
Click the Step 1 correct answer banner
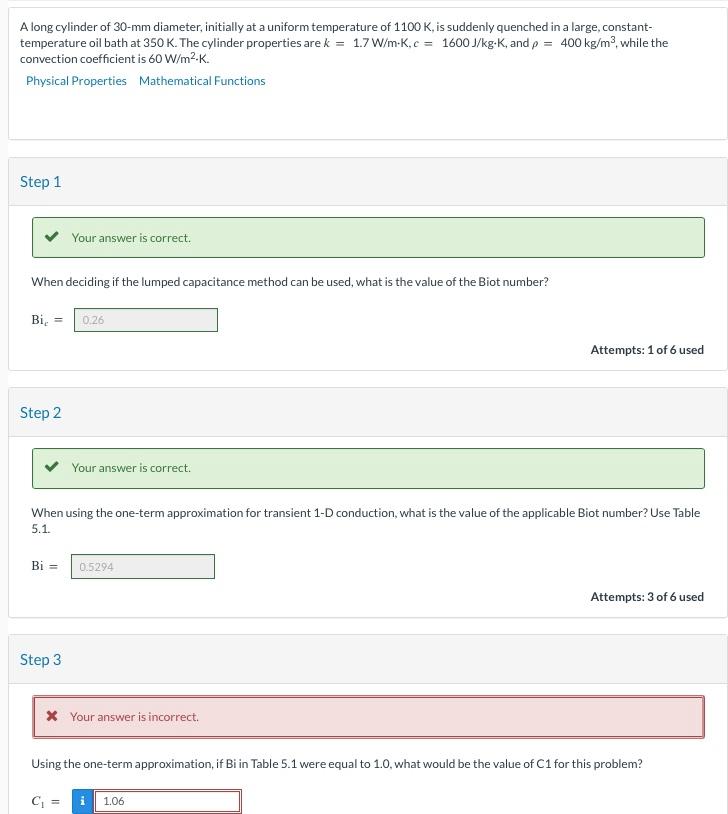368,237
